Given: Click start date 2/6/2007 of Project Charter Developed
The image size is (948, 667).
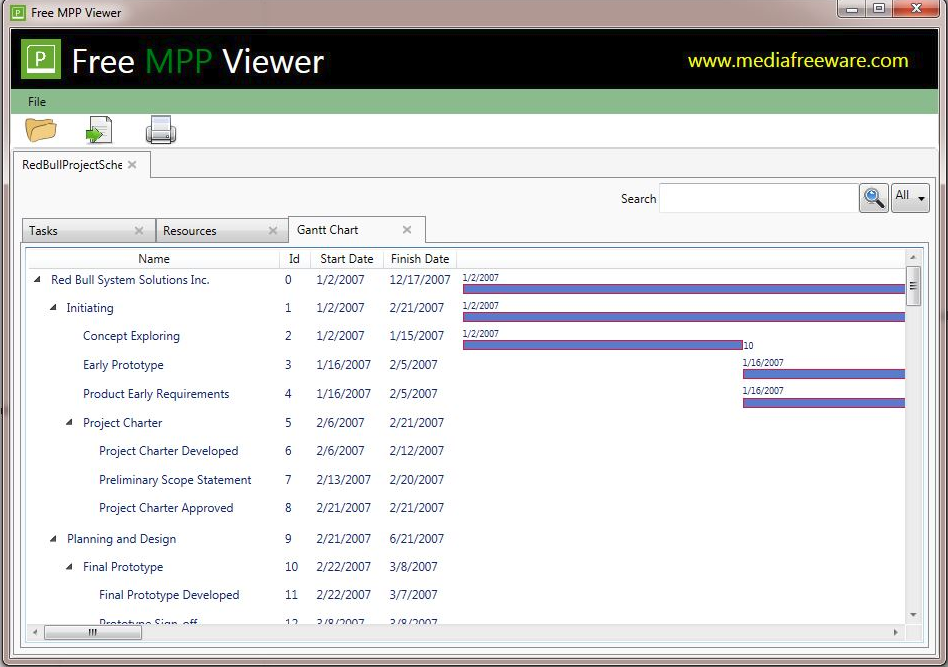Looking at the screenshot, I should (x=340, y=451).
